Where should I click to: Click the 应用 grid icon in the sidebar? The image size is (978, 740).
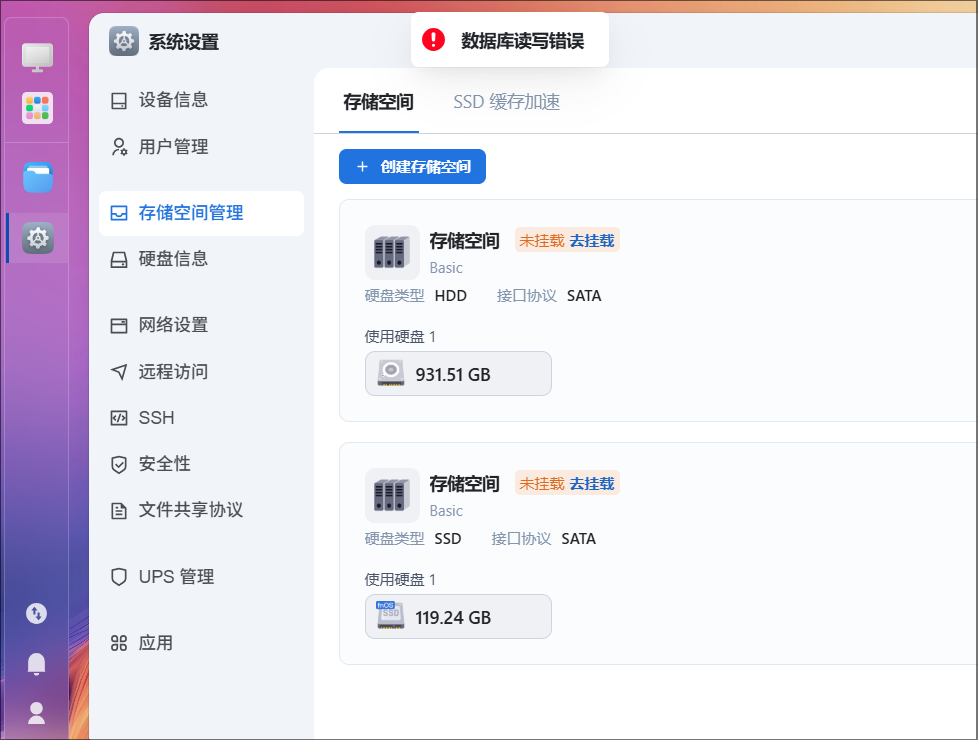click(x=119, y=643)
